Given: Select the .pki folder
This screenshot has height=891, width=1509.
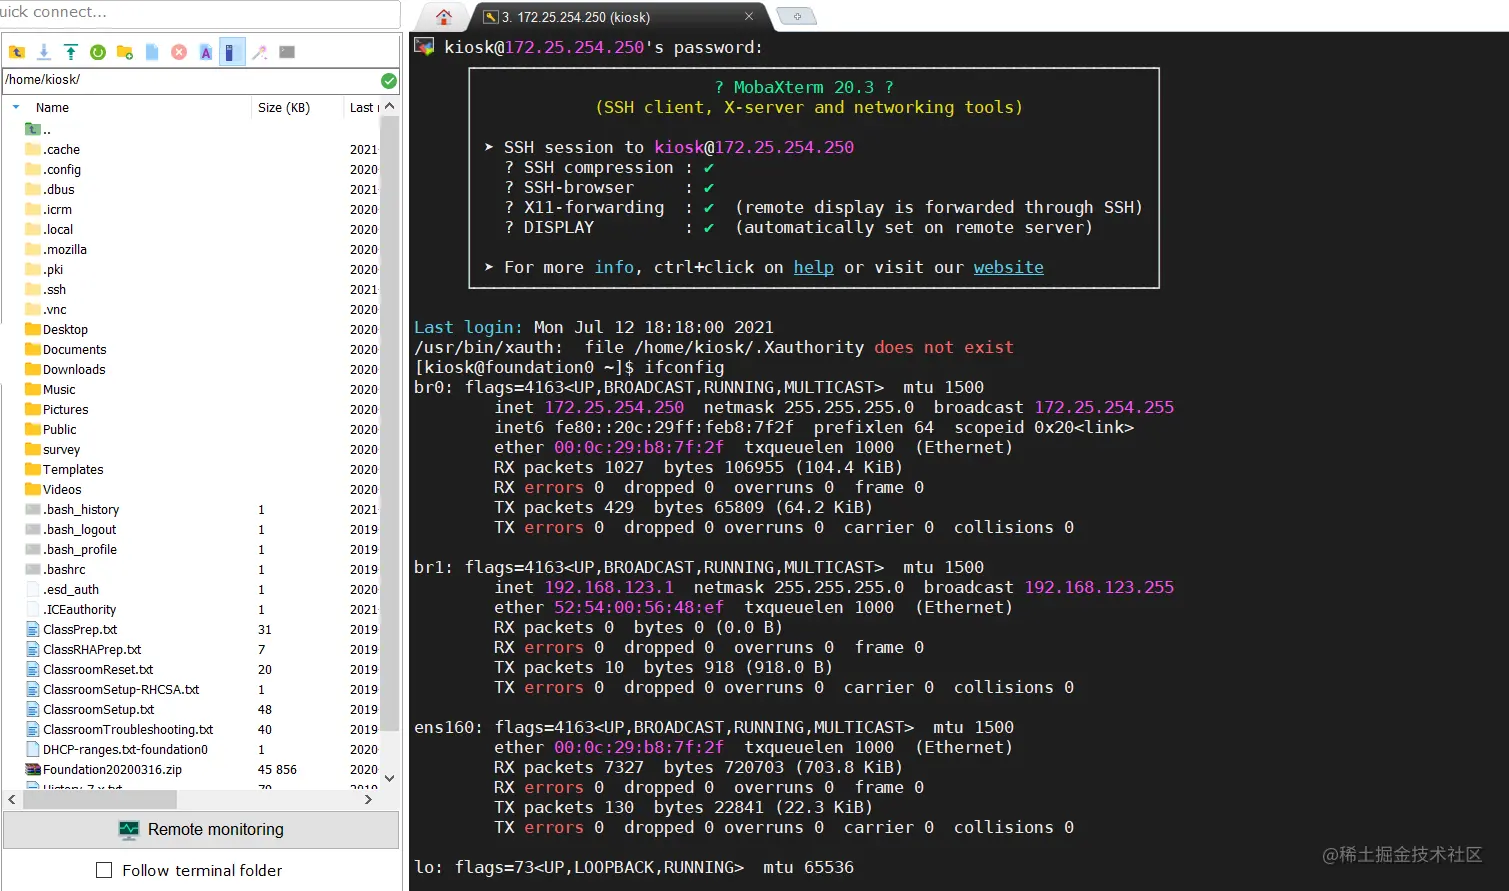Looking at the screenshot, I should (x=44, y=269).
